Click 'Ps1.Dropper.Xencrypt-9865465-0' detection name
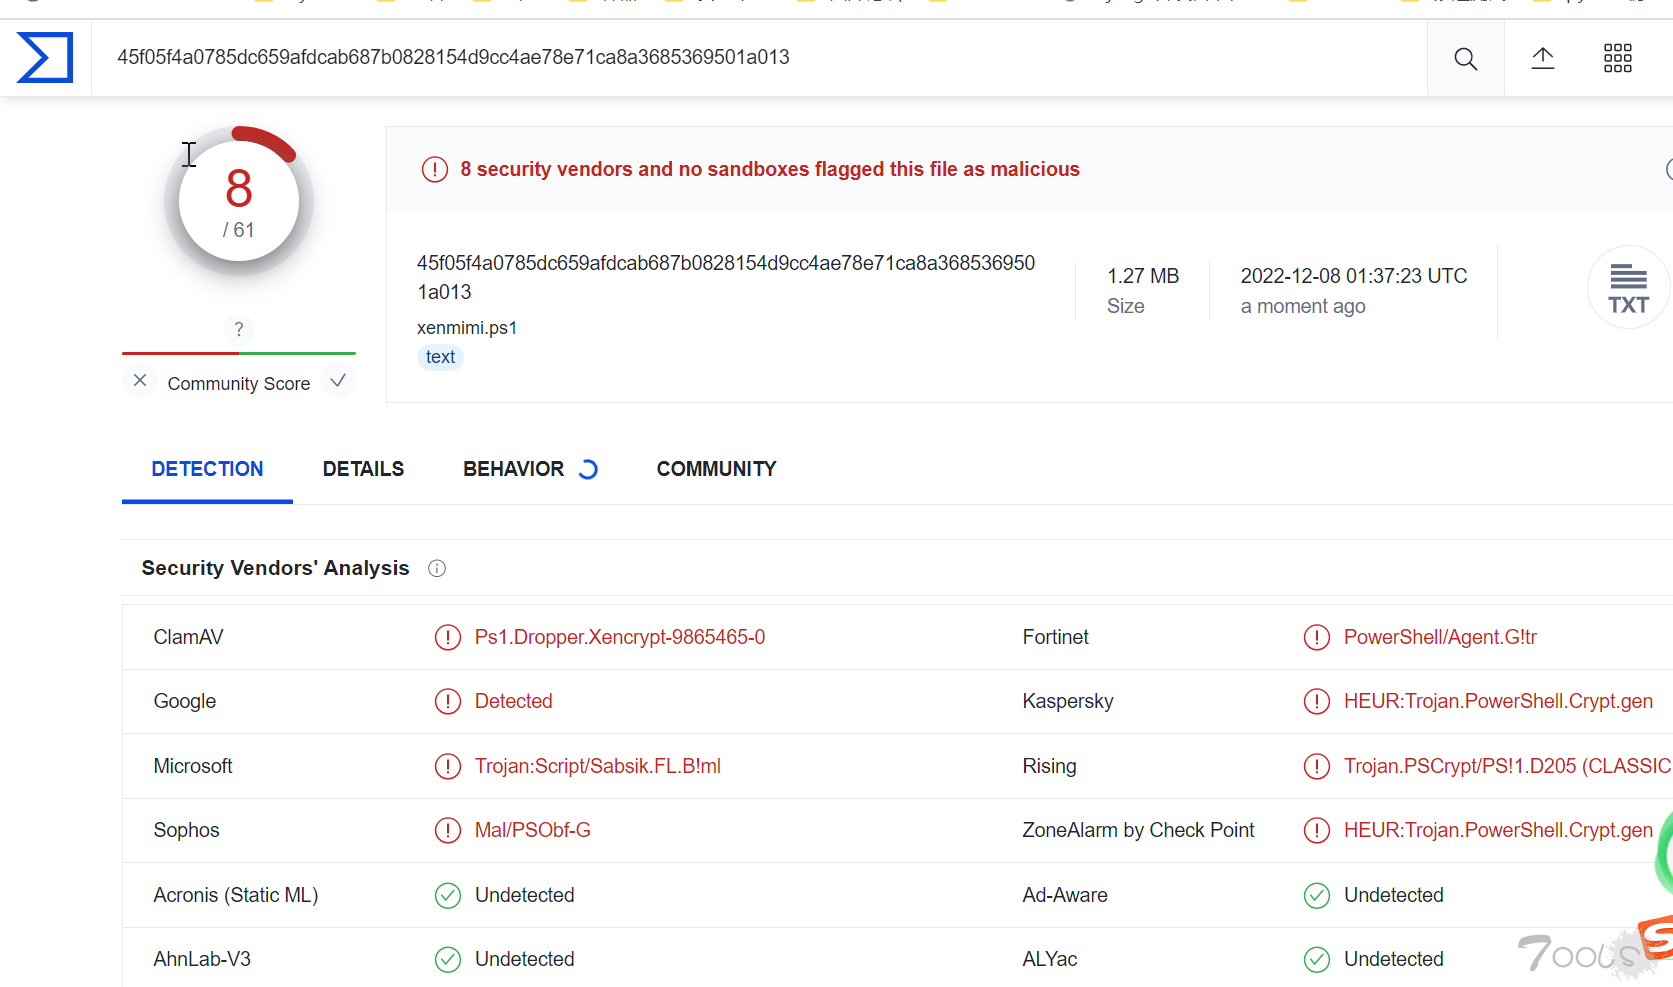Screen dimensions: 1673x987 click(620, 637)
